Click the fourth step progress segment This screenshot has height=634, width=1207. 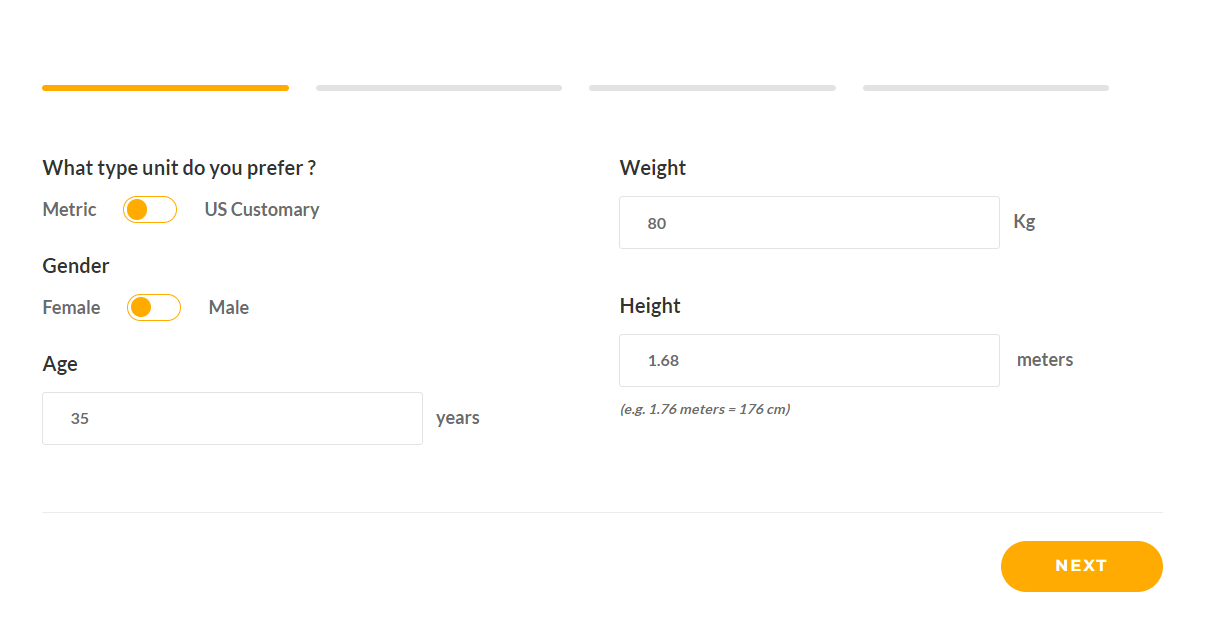(x=985, y=87)
